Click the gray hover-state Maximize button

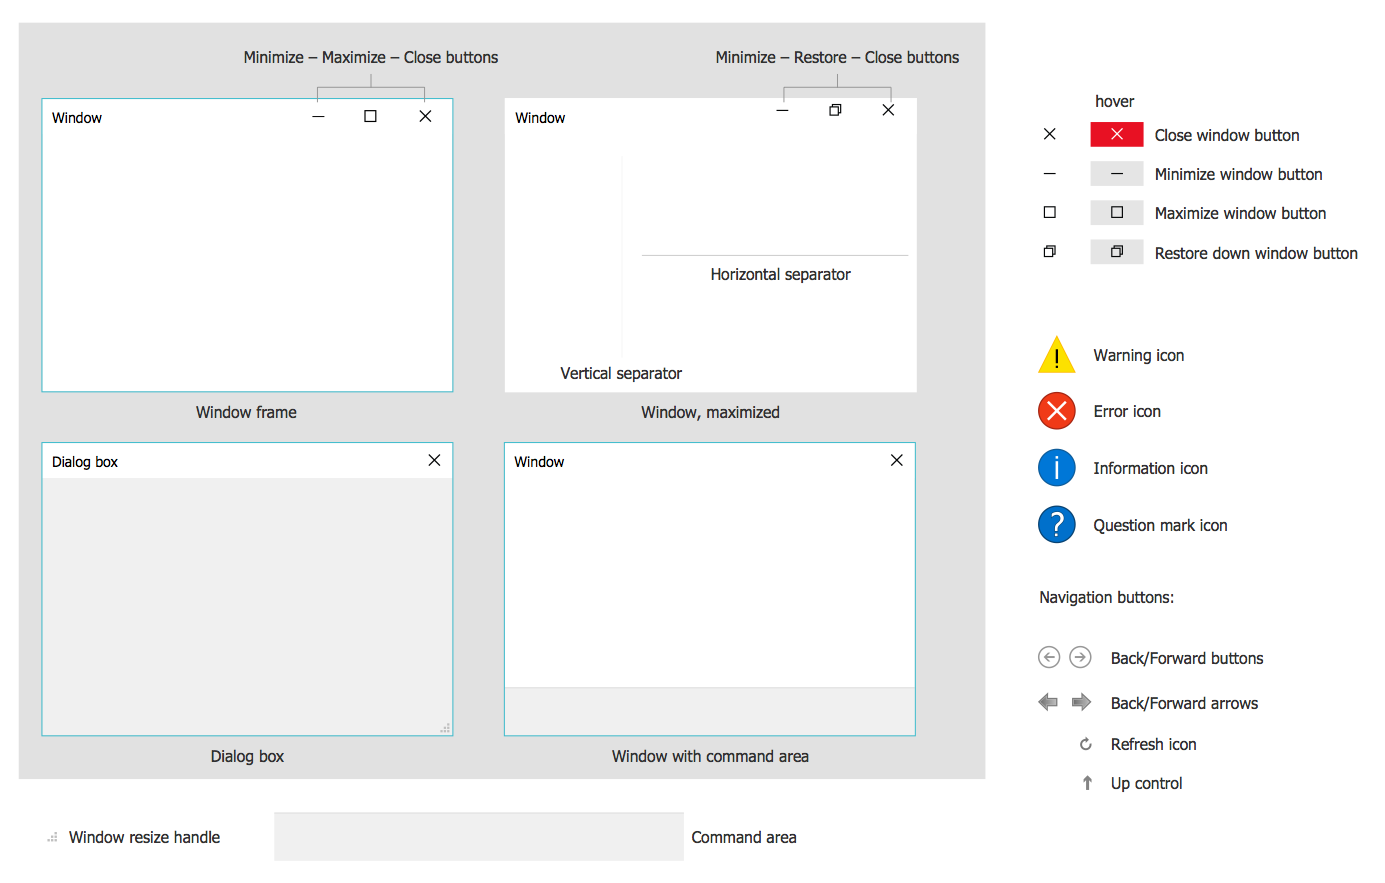1117,212
